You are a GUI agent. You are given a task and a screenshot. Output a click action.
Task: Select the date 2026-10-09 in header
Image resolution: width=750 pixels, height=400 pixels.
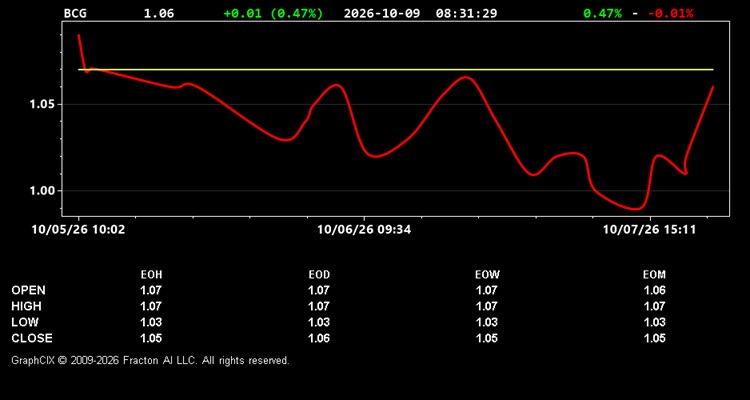coord(382,13)
